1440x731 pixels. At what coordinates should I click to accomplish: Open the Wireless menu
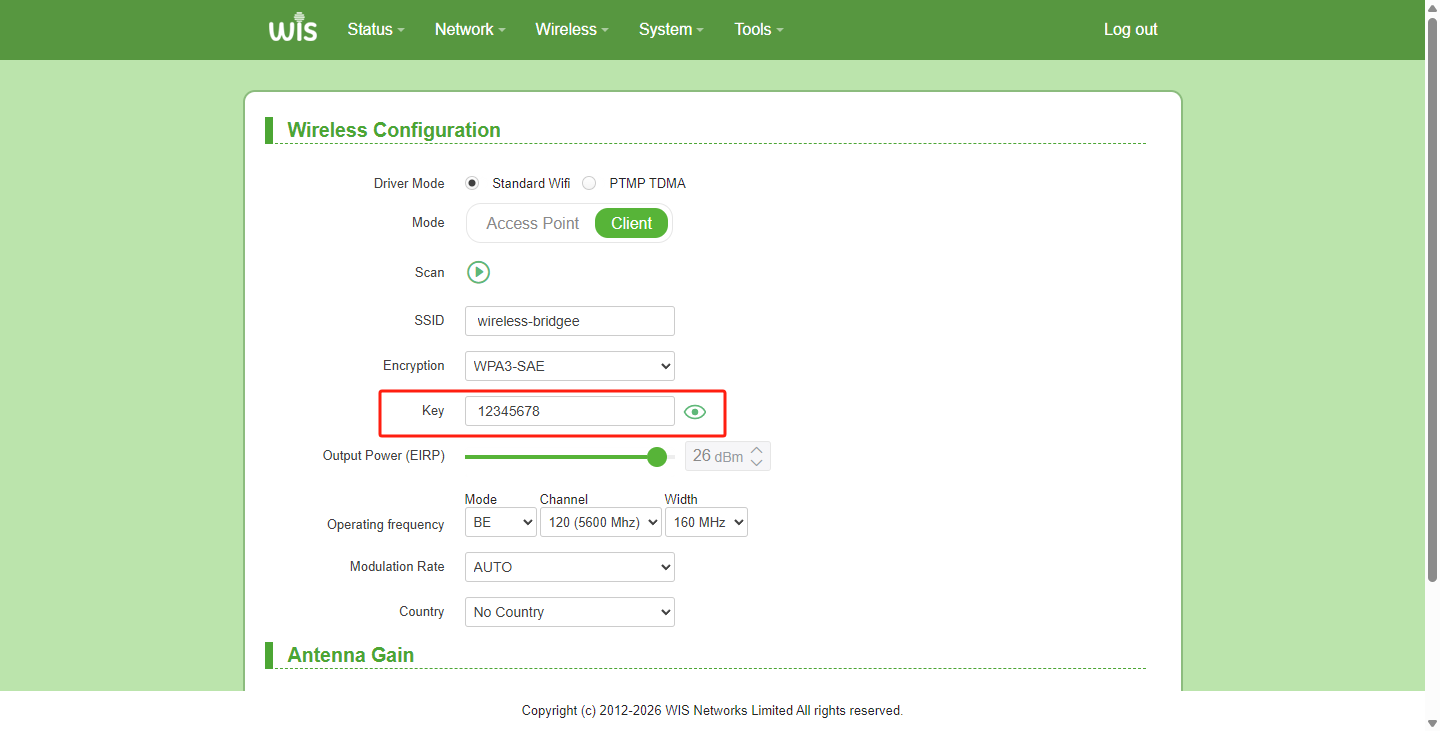572,30
